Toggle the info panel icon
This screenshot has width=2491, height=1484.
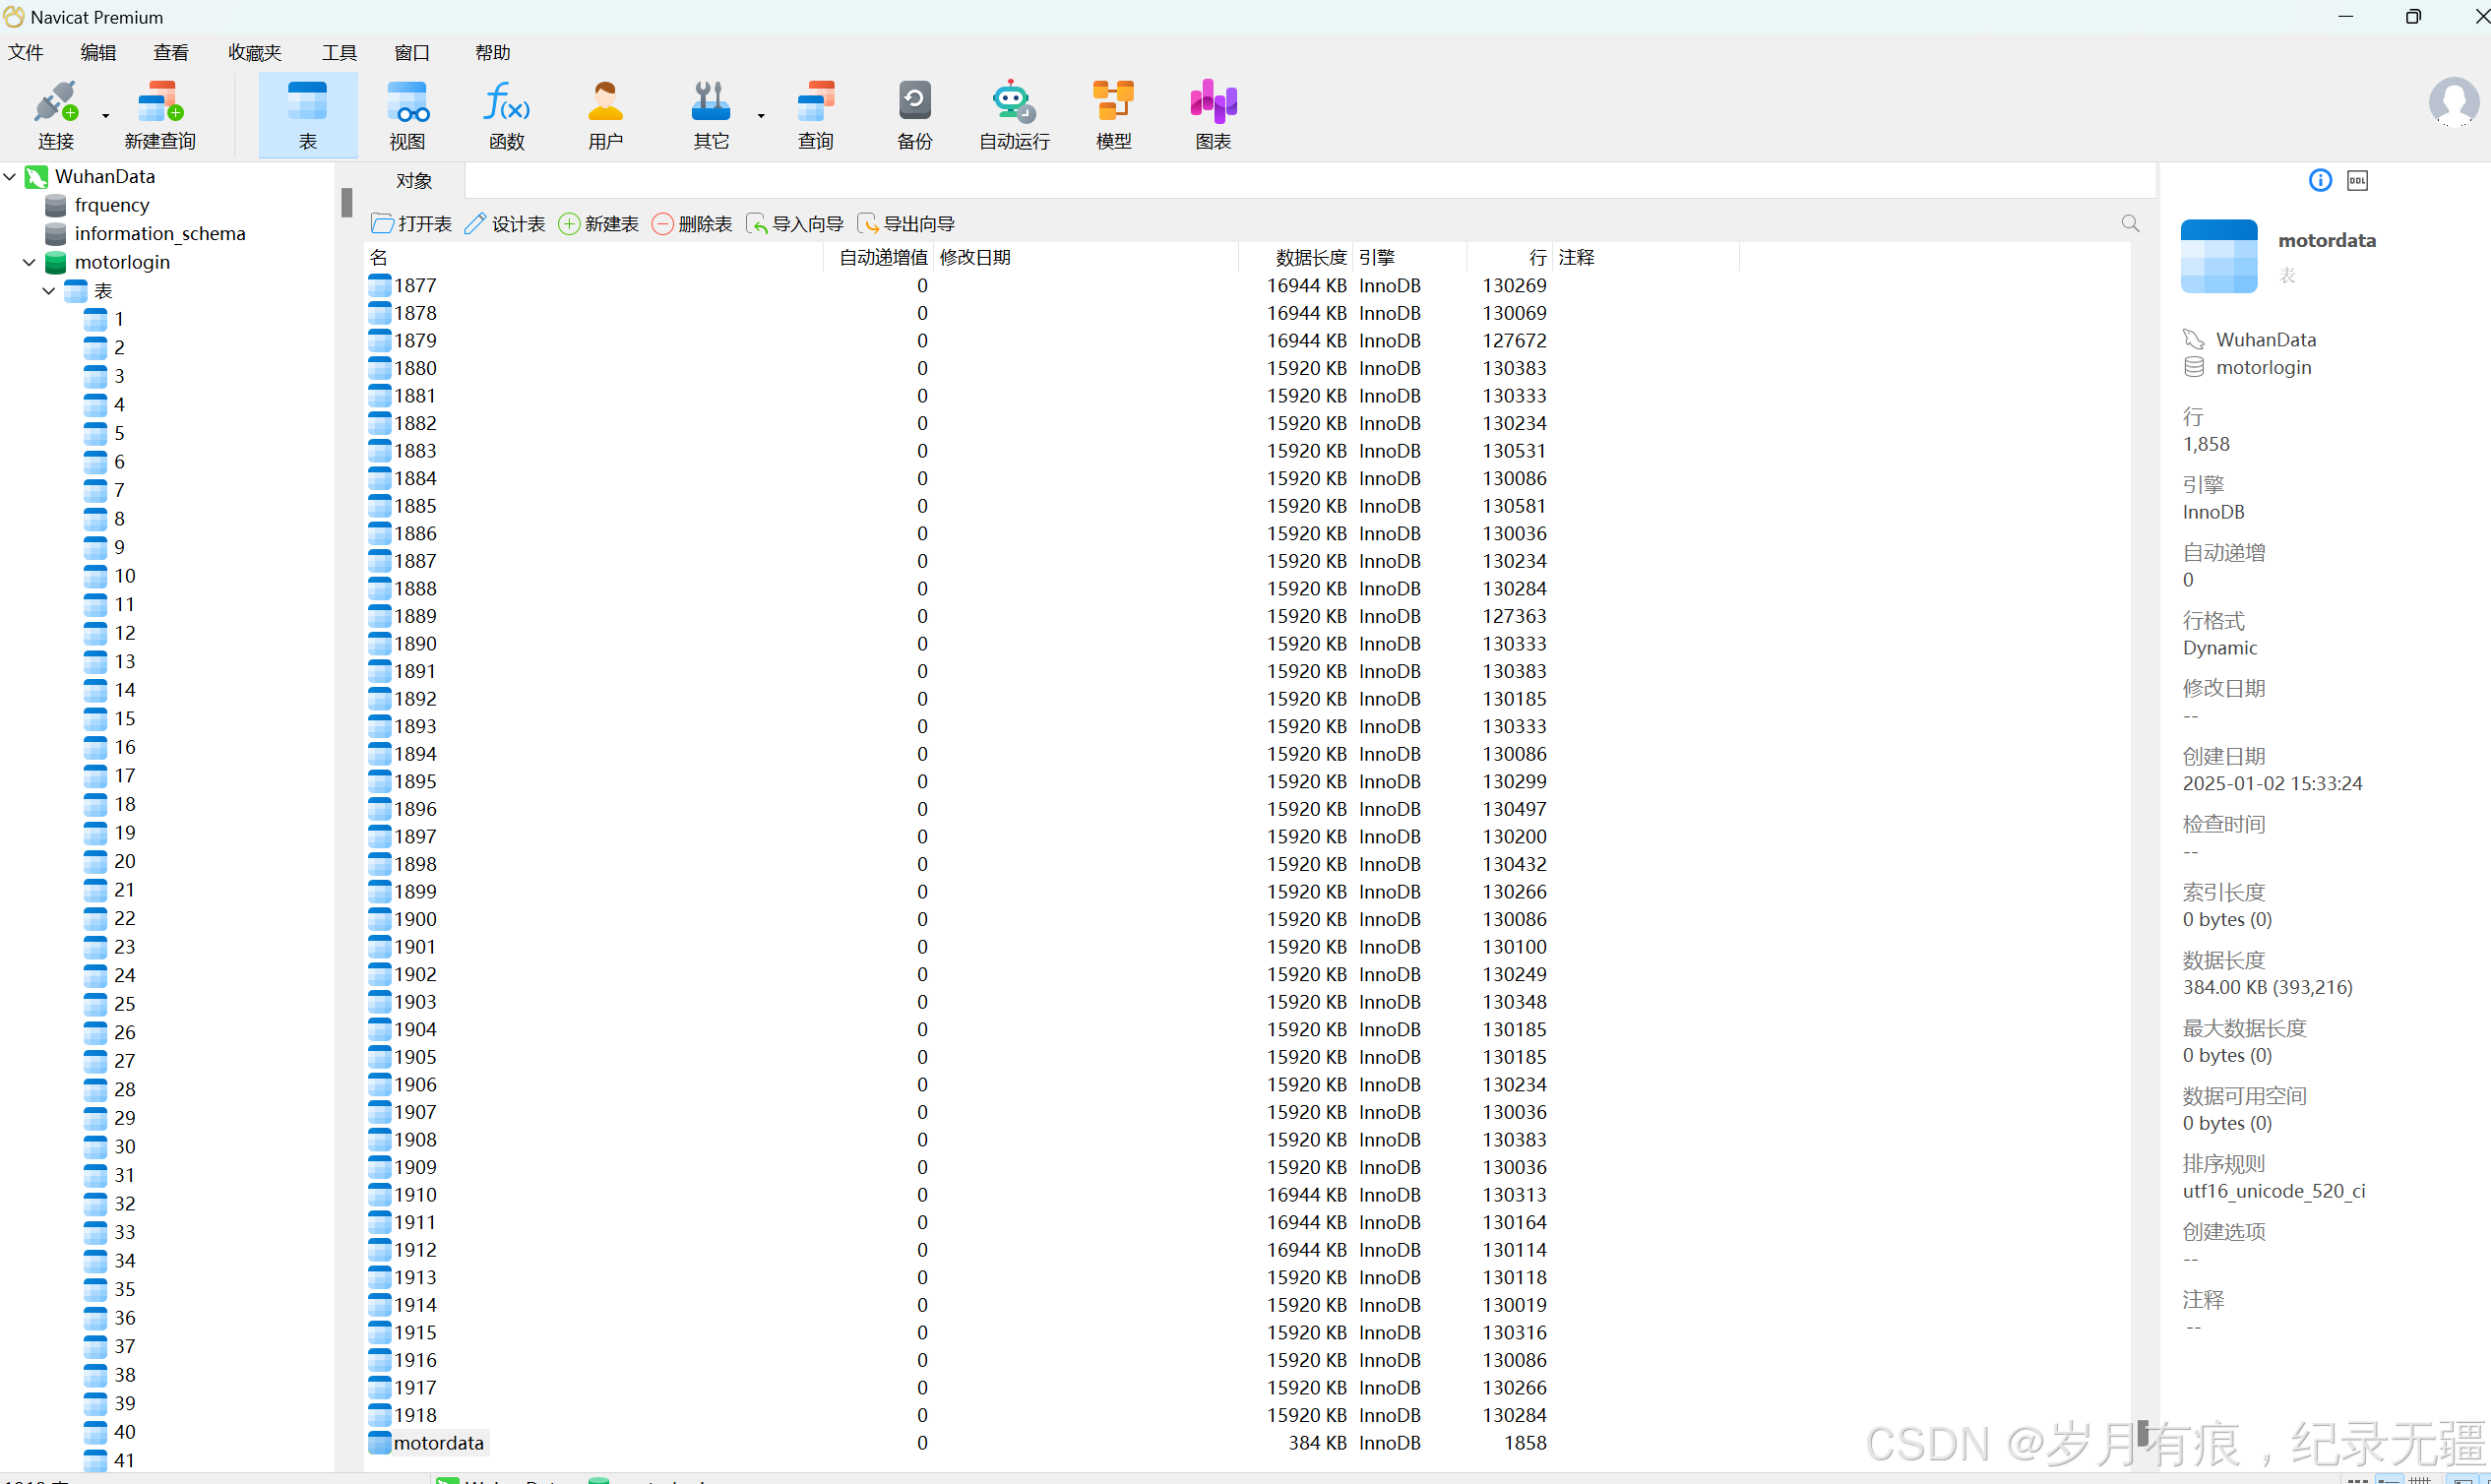pos(2320,180)
